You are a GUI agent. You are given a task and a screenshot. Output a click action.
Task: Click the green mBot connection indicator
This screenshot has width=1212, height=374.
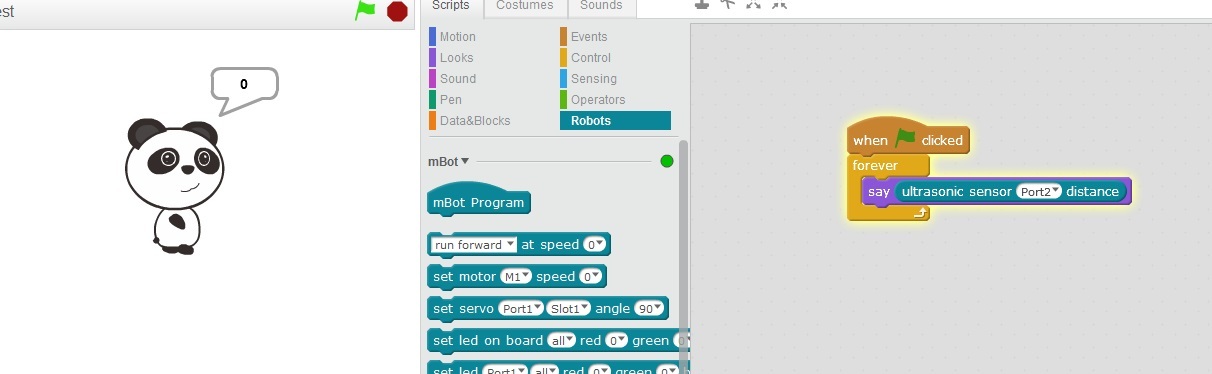667,161
